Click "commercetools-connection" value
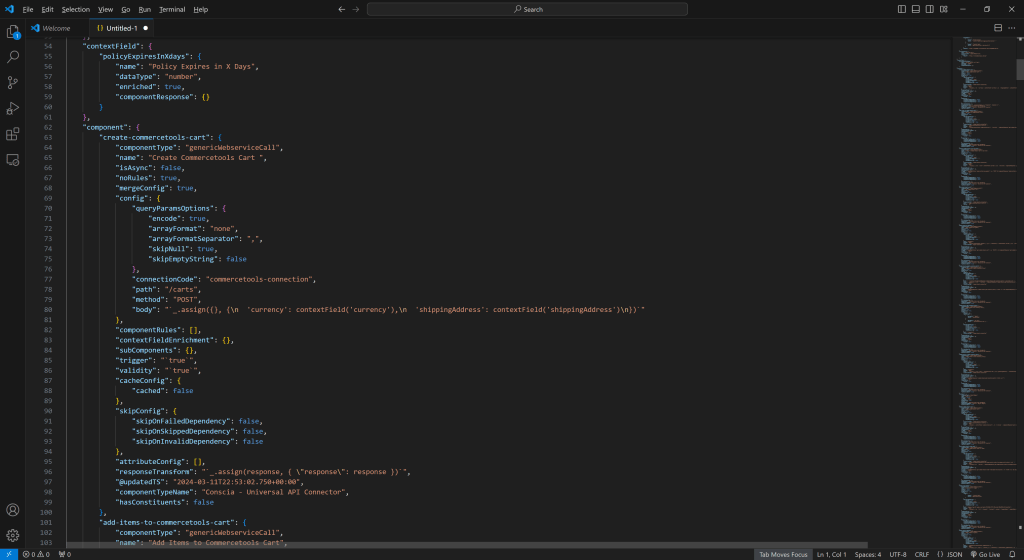This screenshot has width=1024, height=560. tap(259, 279)
